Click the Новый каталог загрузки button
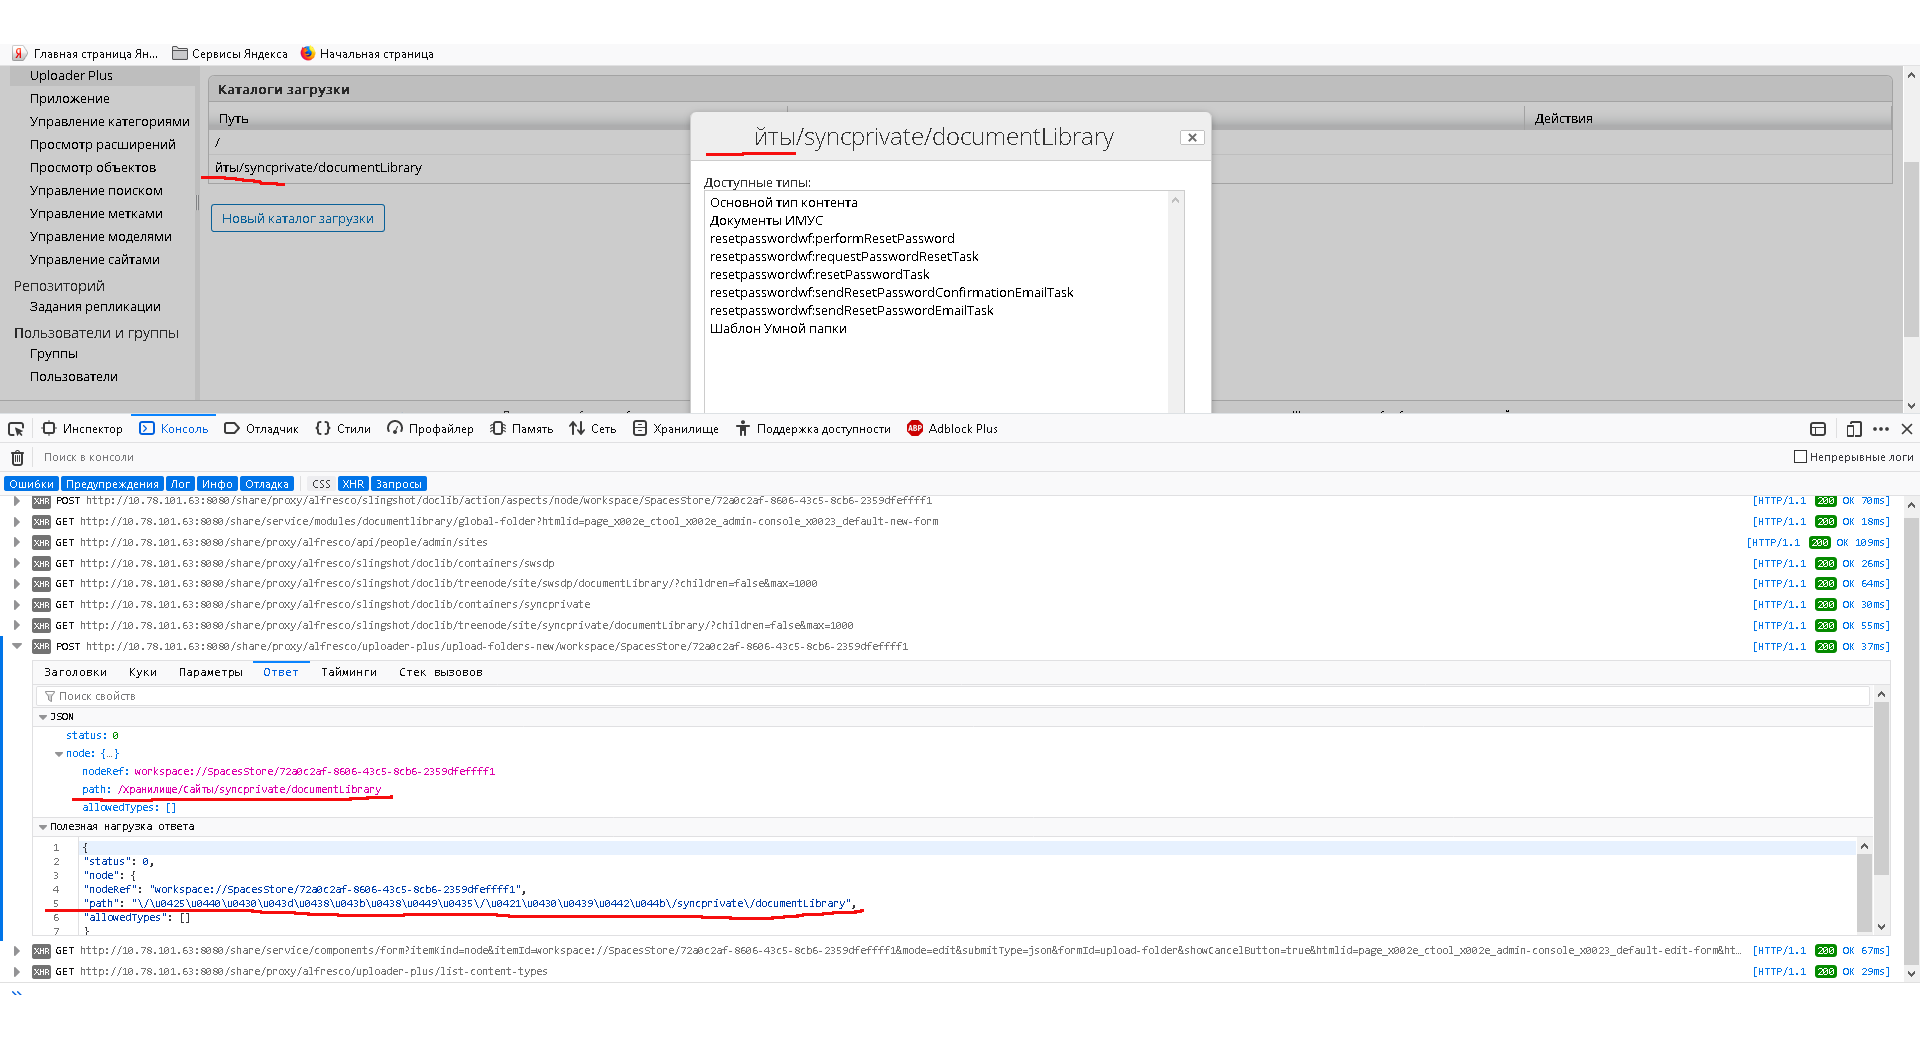This screenshot has width=1920, height=1040. pos(298,218)
